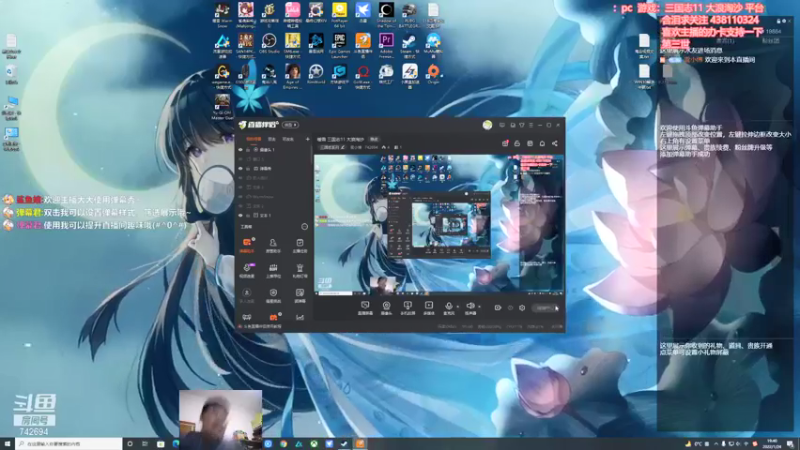The height and width of the screenshot is (450, 800).
Task: Open Chrome from the taskbar
Action: 283,444
